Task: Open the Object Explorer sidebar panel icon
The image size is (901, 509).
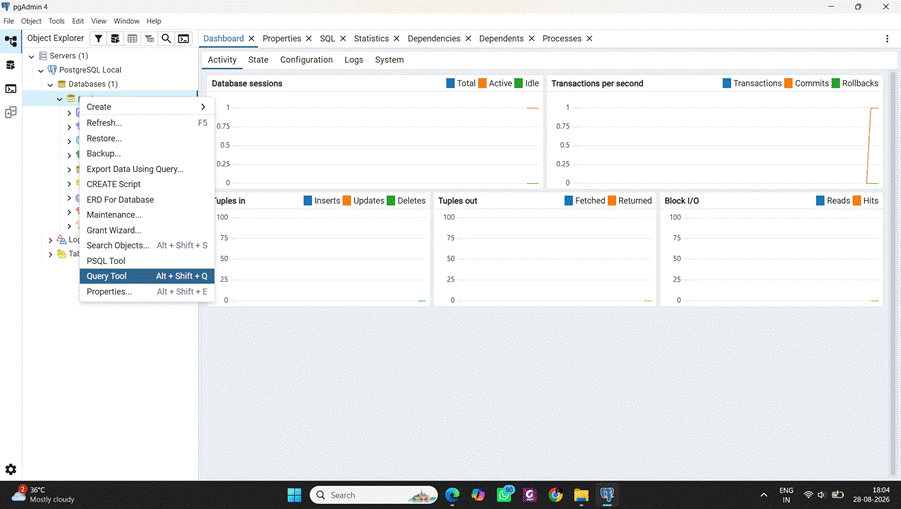Action: (x=10, y=41)
